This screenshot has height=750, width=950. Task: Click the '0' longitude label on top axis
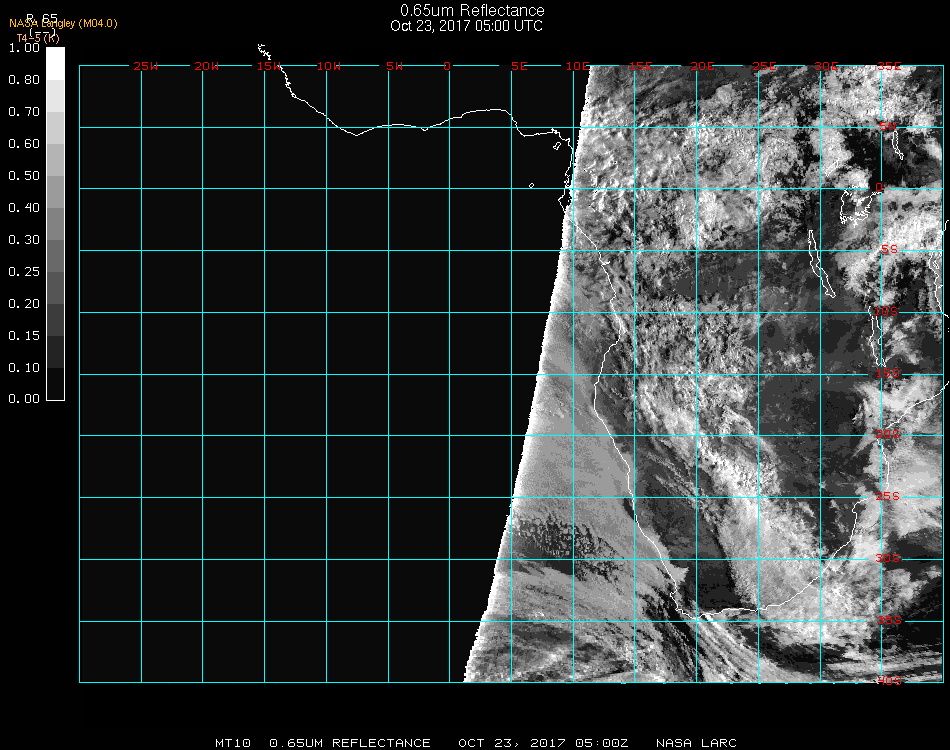[x=447, y=66]
